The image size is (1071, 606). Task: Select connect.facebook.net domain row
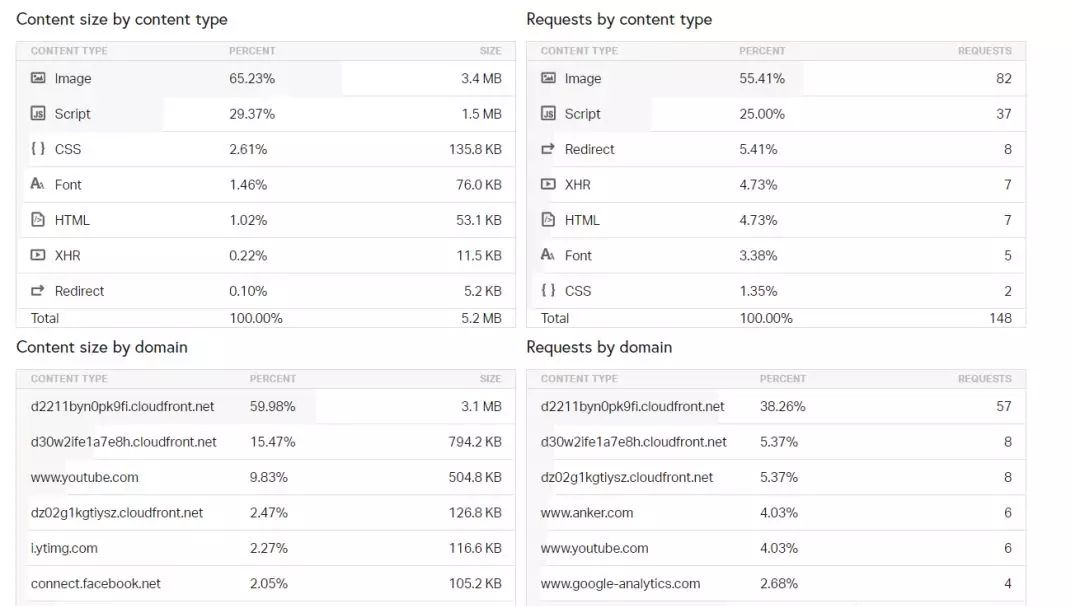tap(96, 584)
